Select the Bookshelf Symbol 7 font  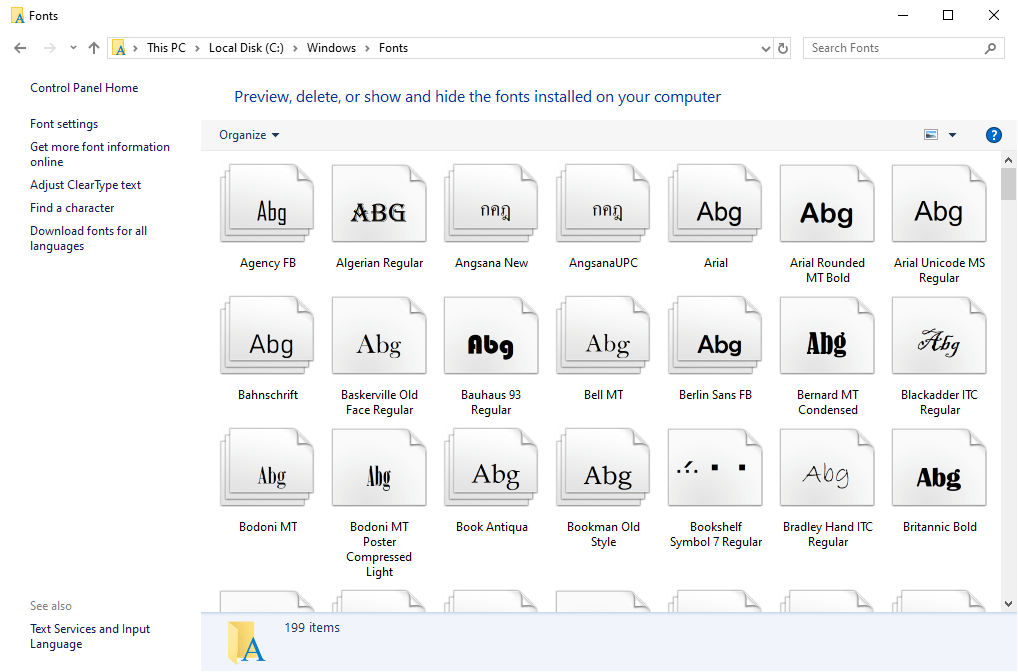click(x=715, y=469)
